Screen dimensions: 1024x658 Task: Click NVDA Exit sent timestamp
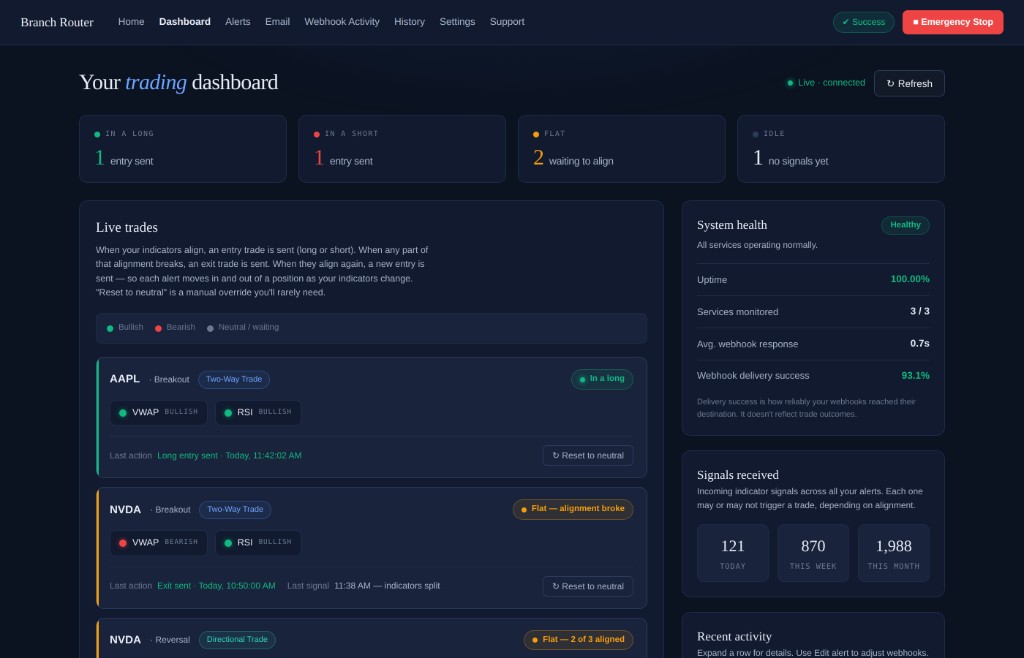(216, 586)
